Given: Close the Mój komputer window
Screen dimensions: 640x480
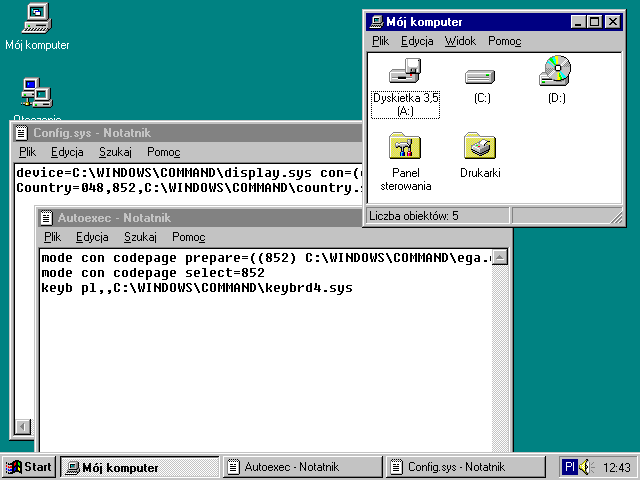Looking at the screenshot, I should coord(613,22).
